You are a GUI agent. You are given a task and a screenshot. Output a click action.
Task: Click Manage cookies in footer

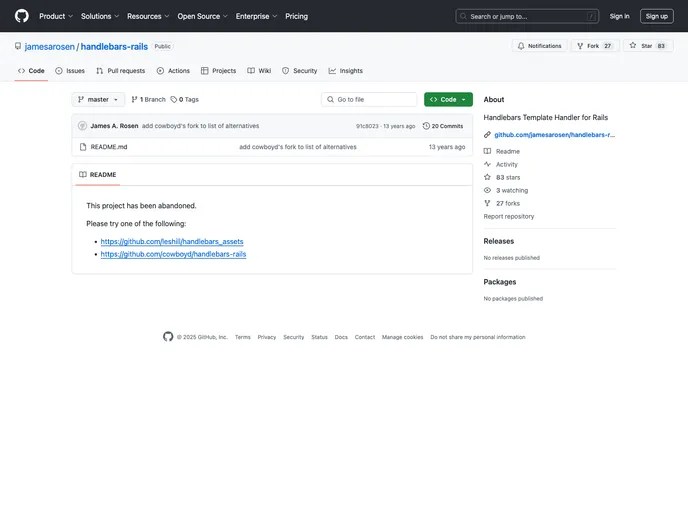pyautogui.click(x=402, y=337)
